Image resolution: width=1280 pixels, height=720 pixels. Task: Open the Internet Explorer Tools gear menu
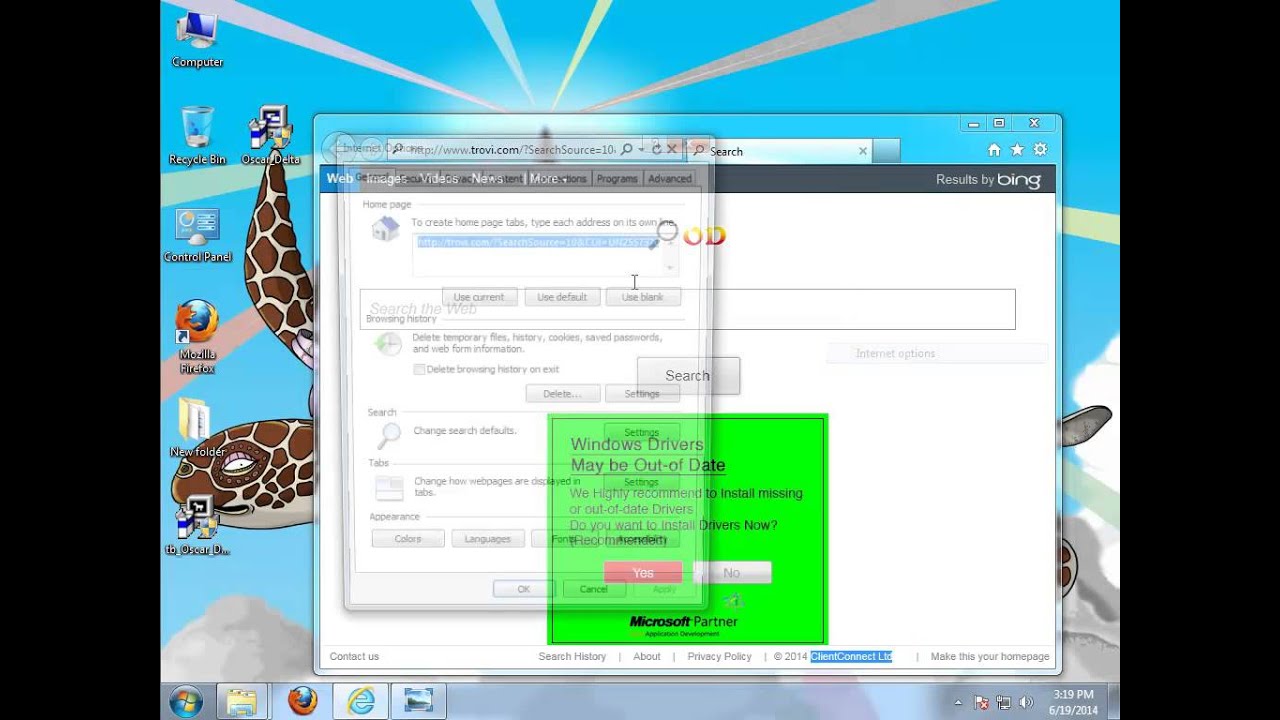click(1040, 150)
